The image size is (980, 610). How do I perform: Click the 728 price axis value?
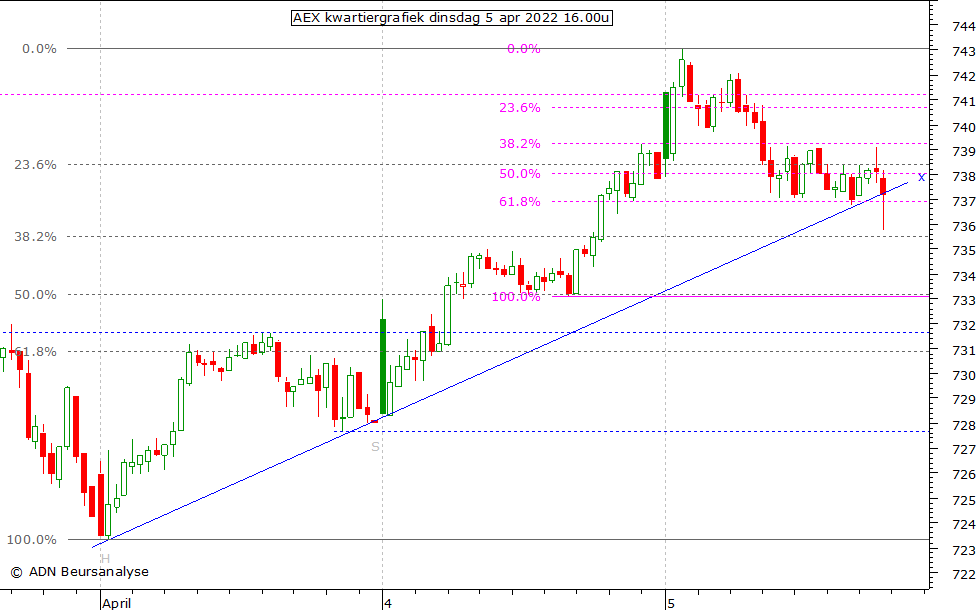click(x=964, y=425)
